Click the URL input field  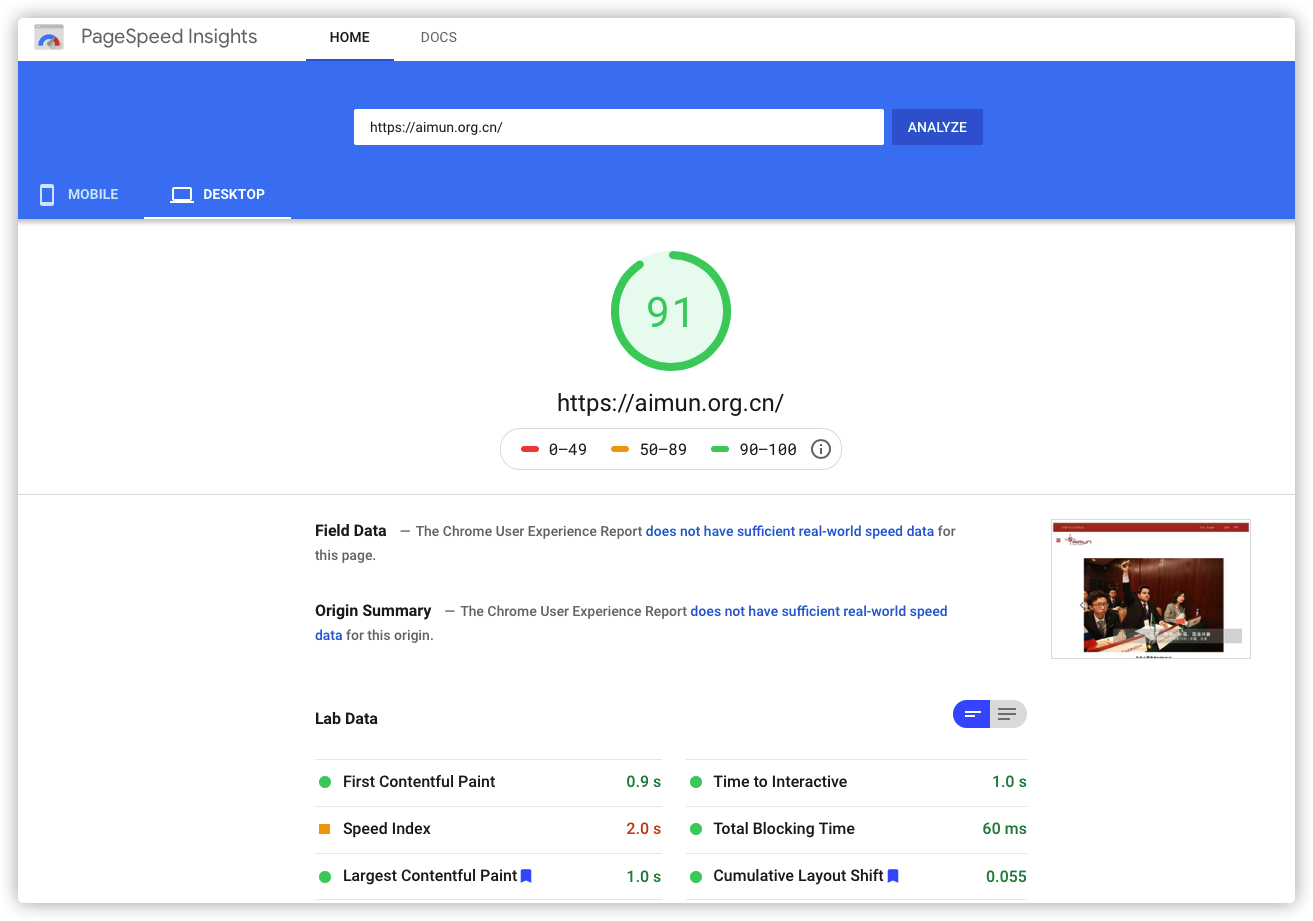[619, 127]
